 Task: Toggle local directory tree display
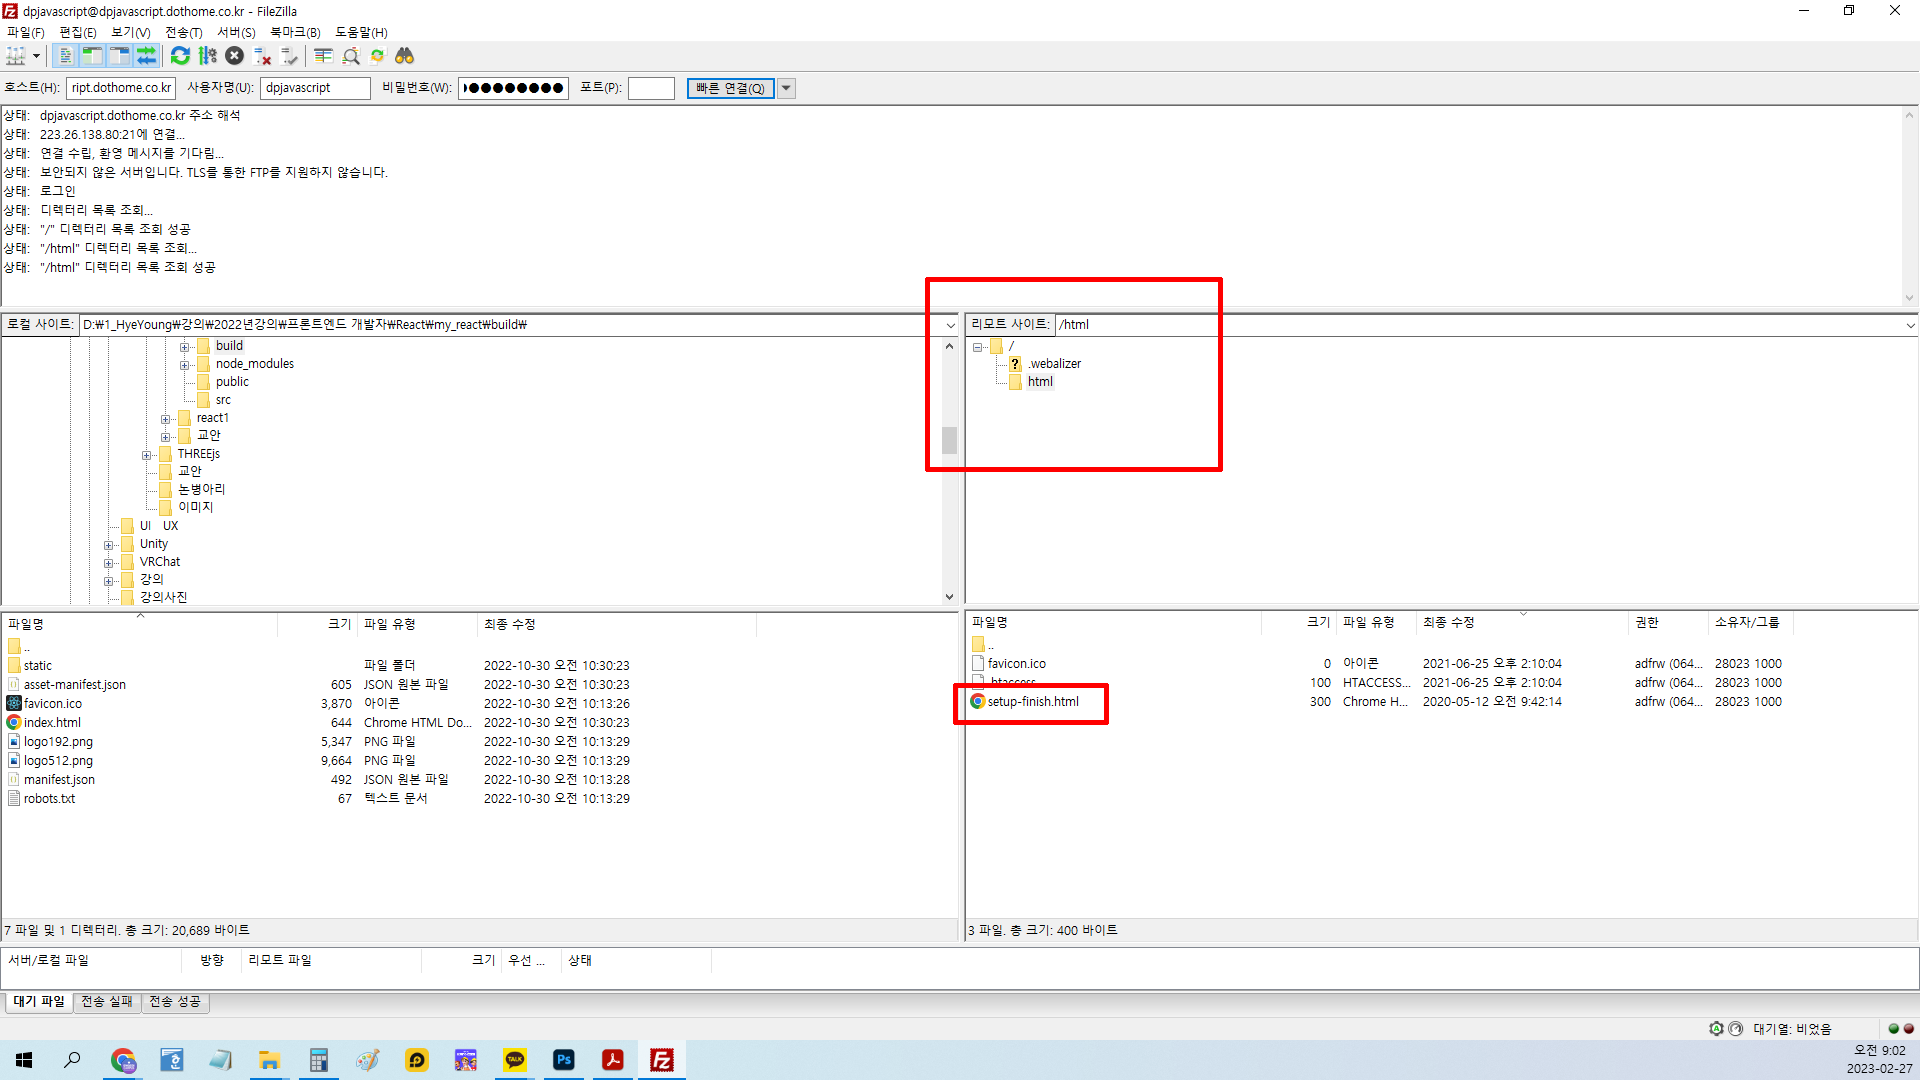click(x=92, y=56)
